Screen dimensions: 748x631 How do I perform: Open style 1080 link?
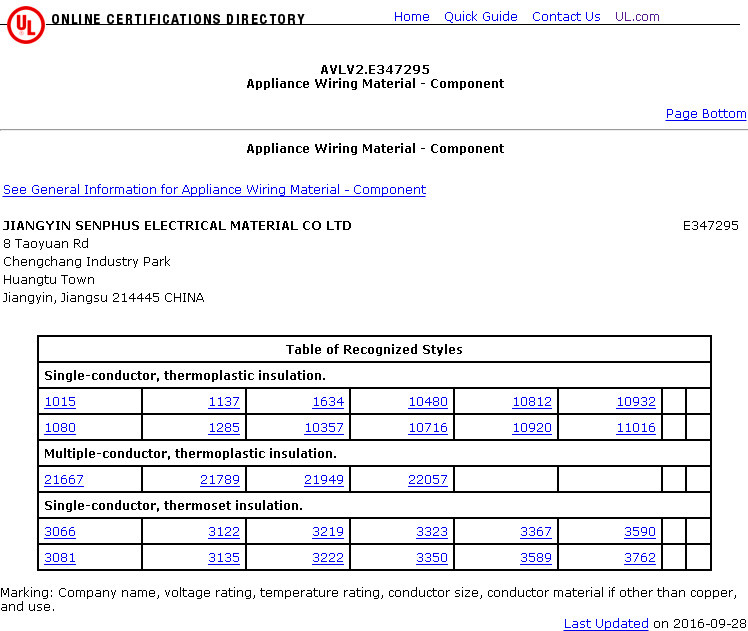60,427
